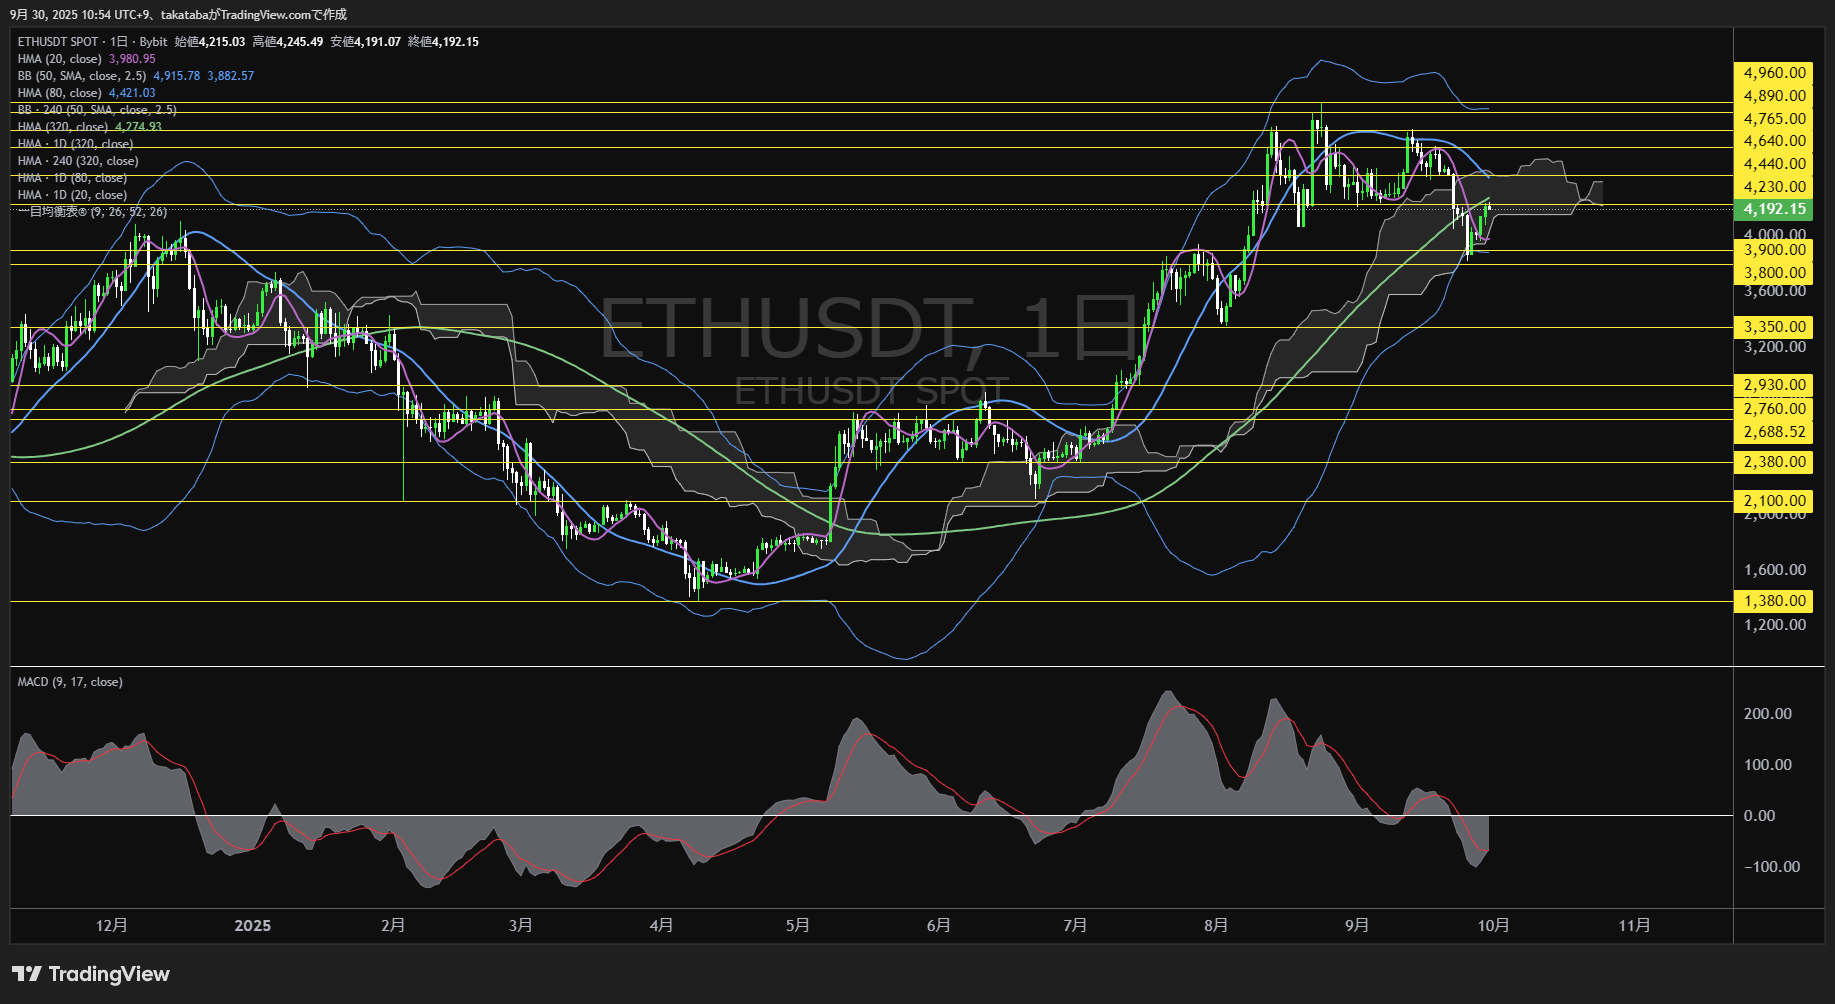Click the 4,765.00 price label
Viewport: 1835px width, 1004px height.
click(1774, 119)
